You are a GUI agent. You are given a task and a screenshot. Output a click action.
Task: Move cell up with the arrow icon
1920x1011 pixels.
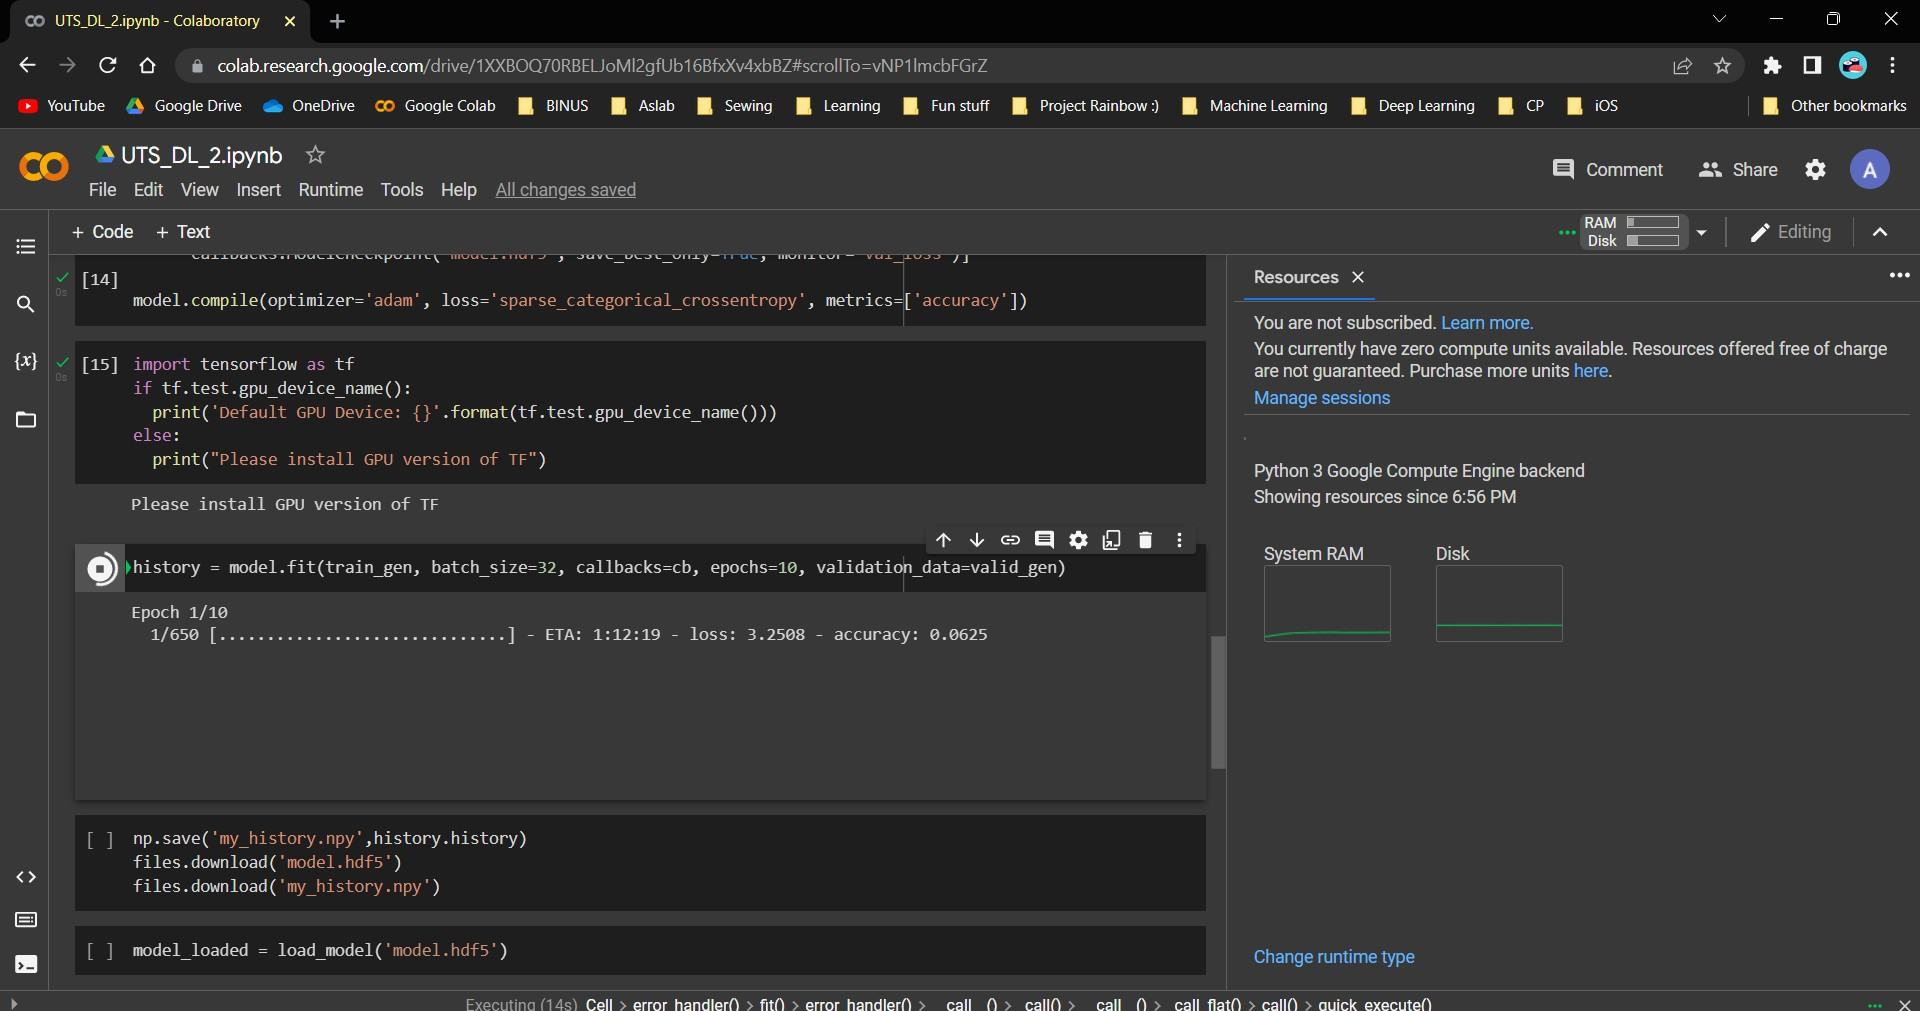point(943,540)
